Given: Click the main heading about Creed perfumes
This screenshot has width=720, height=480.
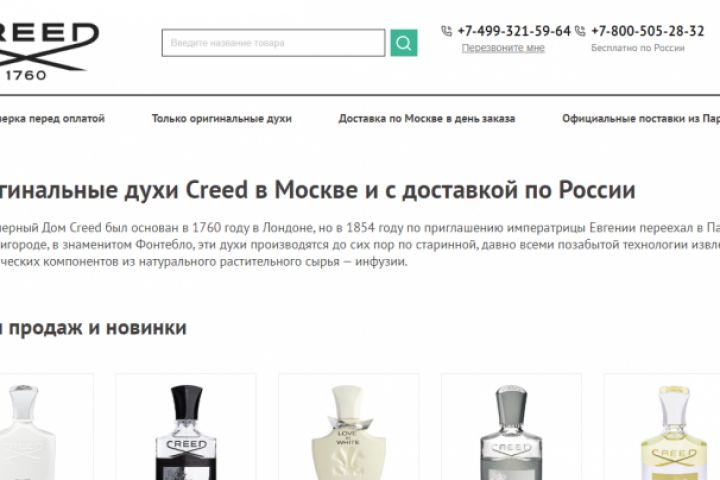Looking at the screenshot, I should click(318, 190).
